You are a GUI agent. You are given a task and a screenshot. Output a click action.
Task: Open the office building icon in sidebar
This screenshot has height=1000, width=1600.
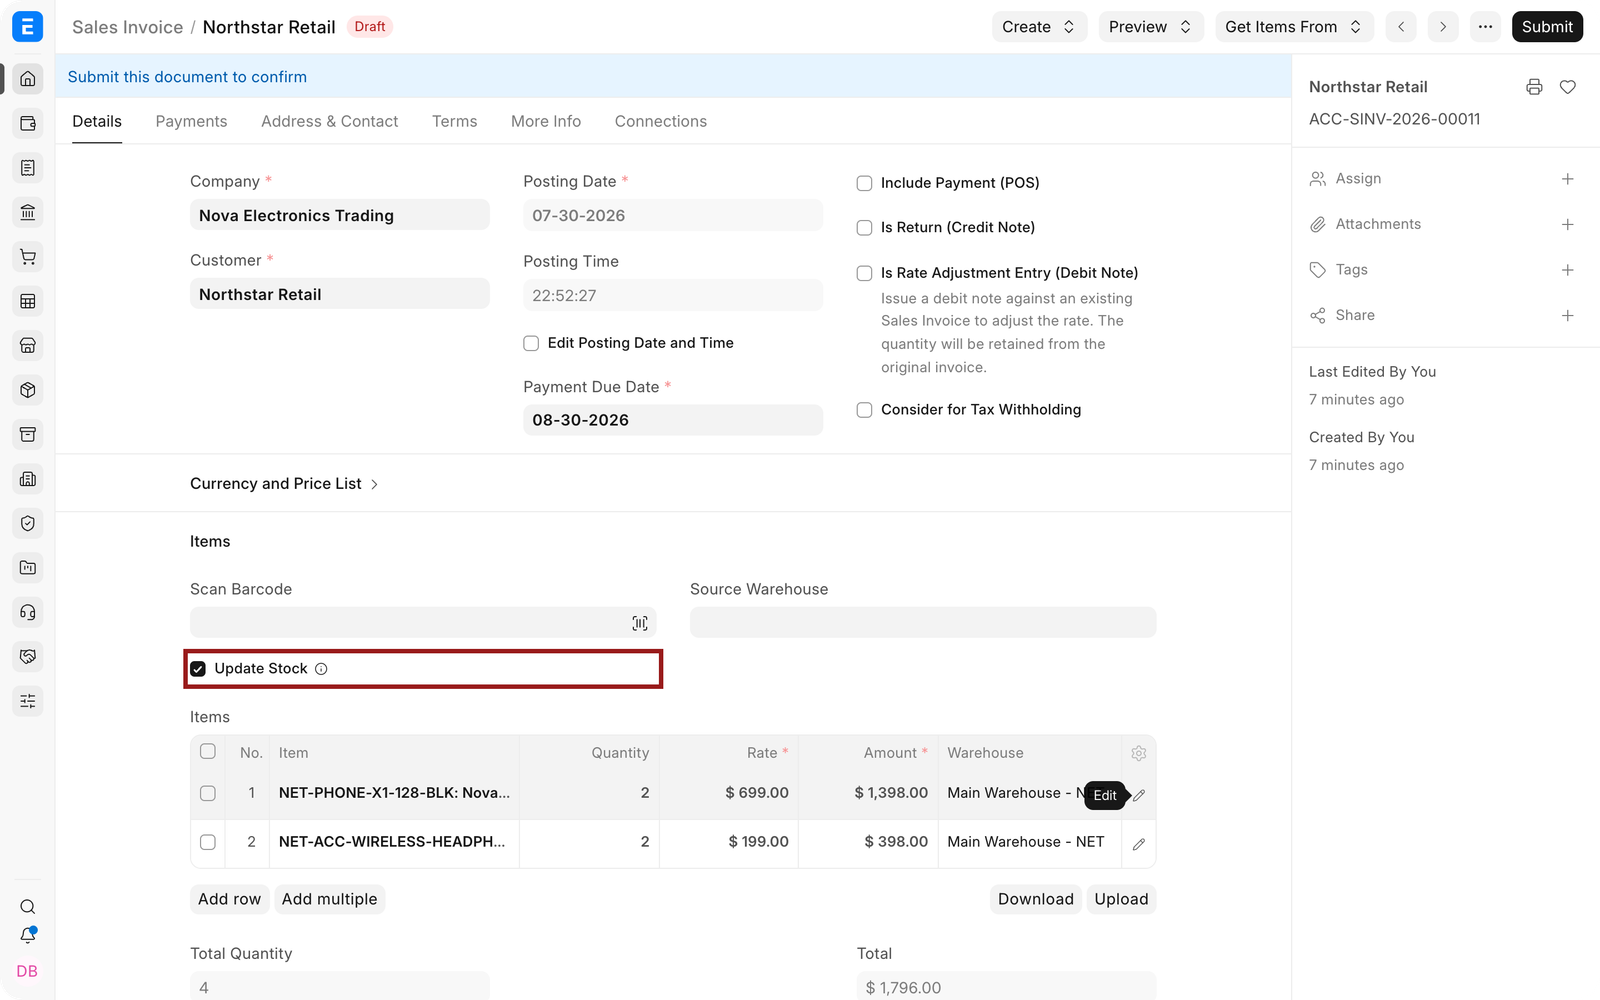[x=28, y=479]
